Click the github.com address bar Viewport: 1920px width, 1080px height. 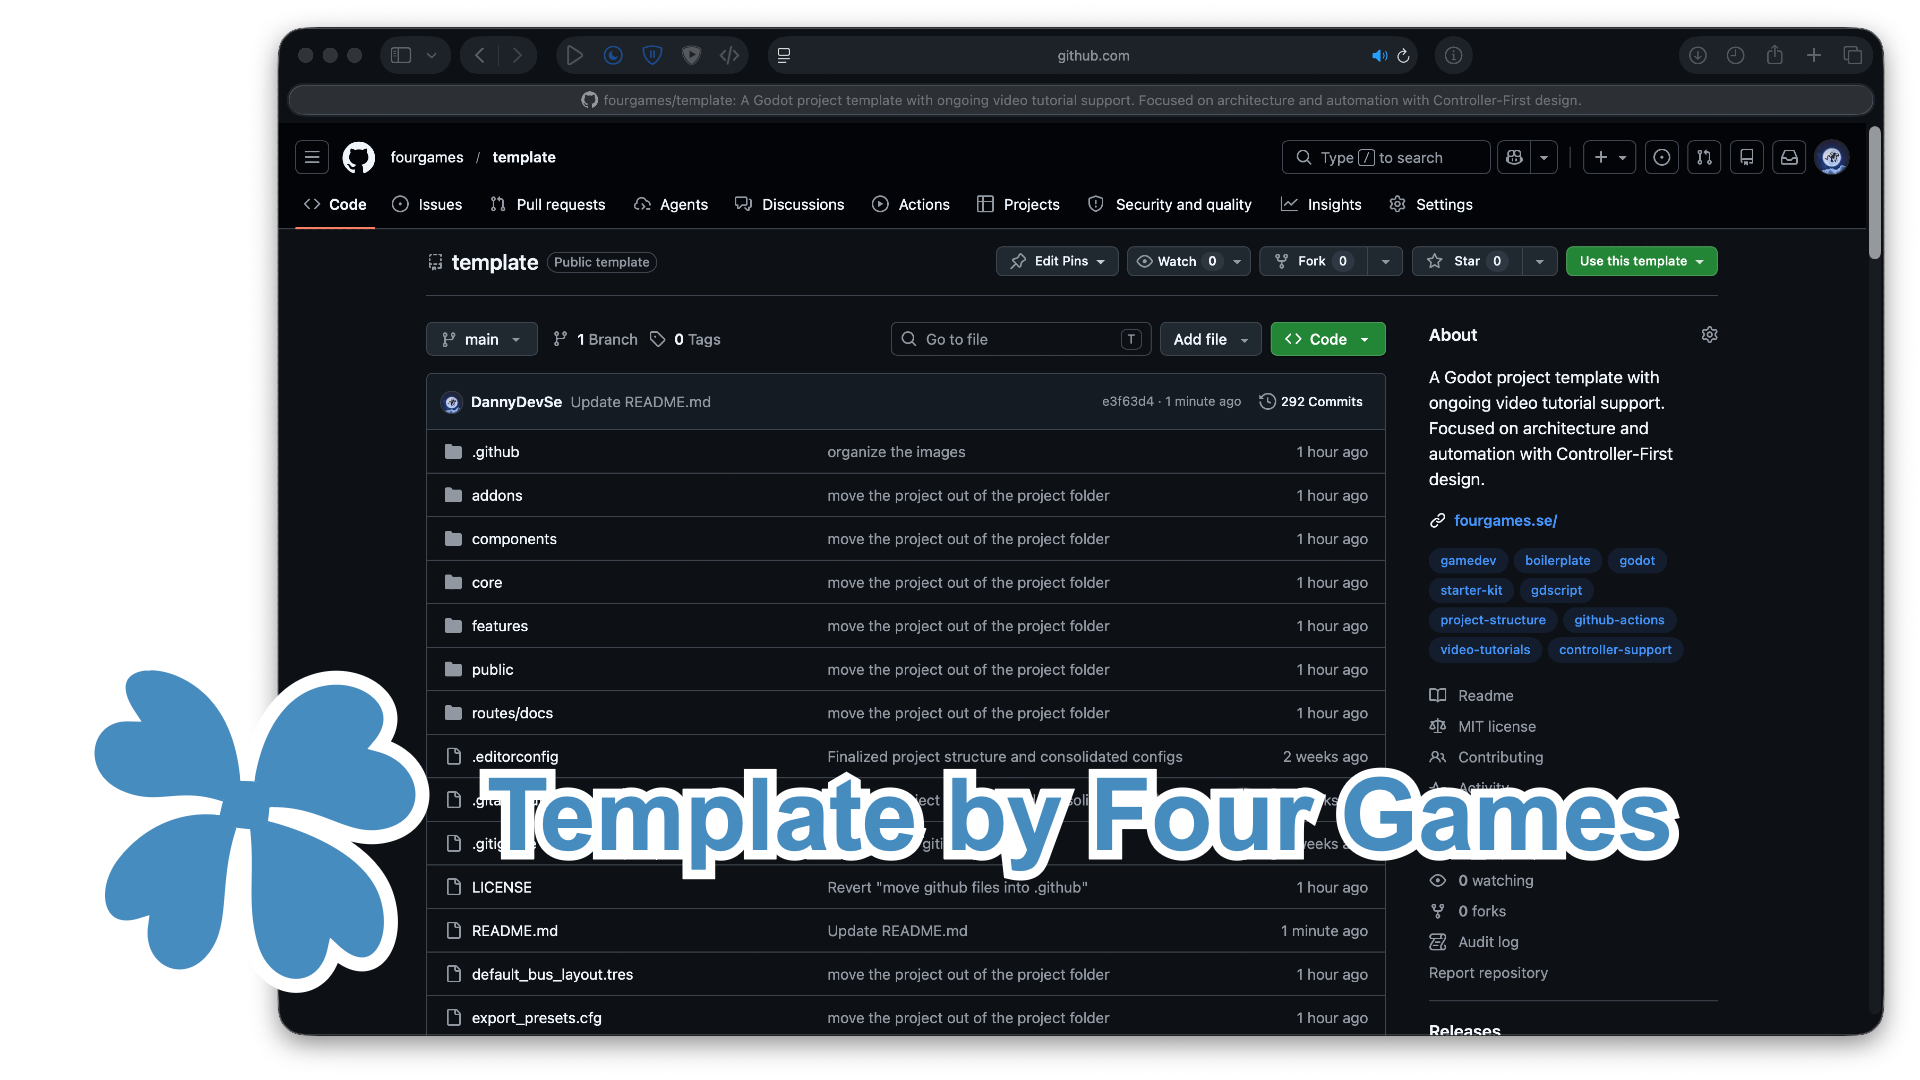coord(1093,56)
